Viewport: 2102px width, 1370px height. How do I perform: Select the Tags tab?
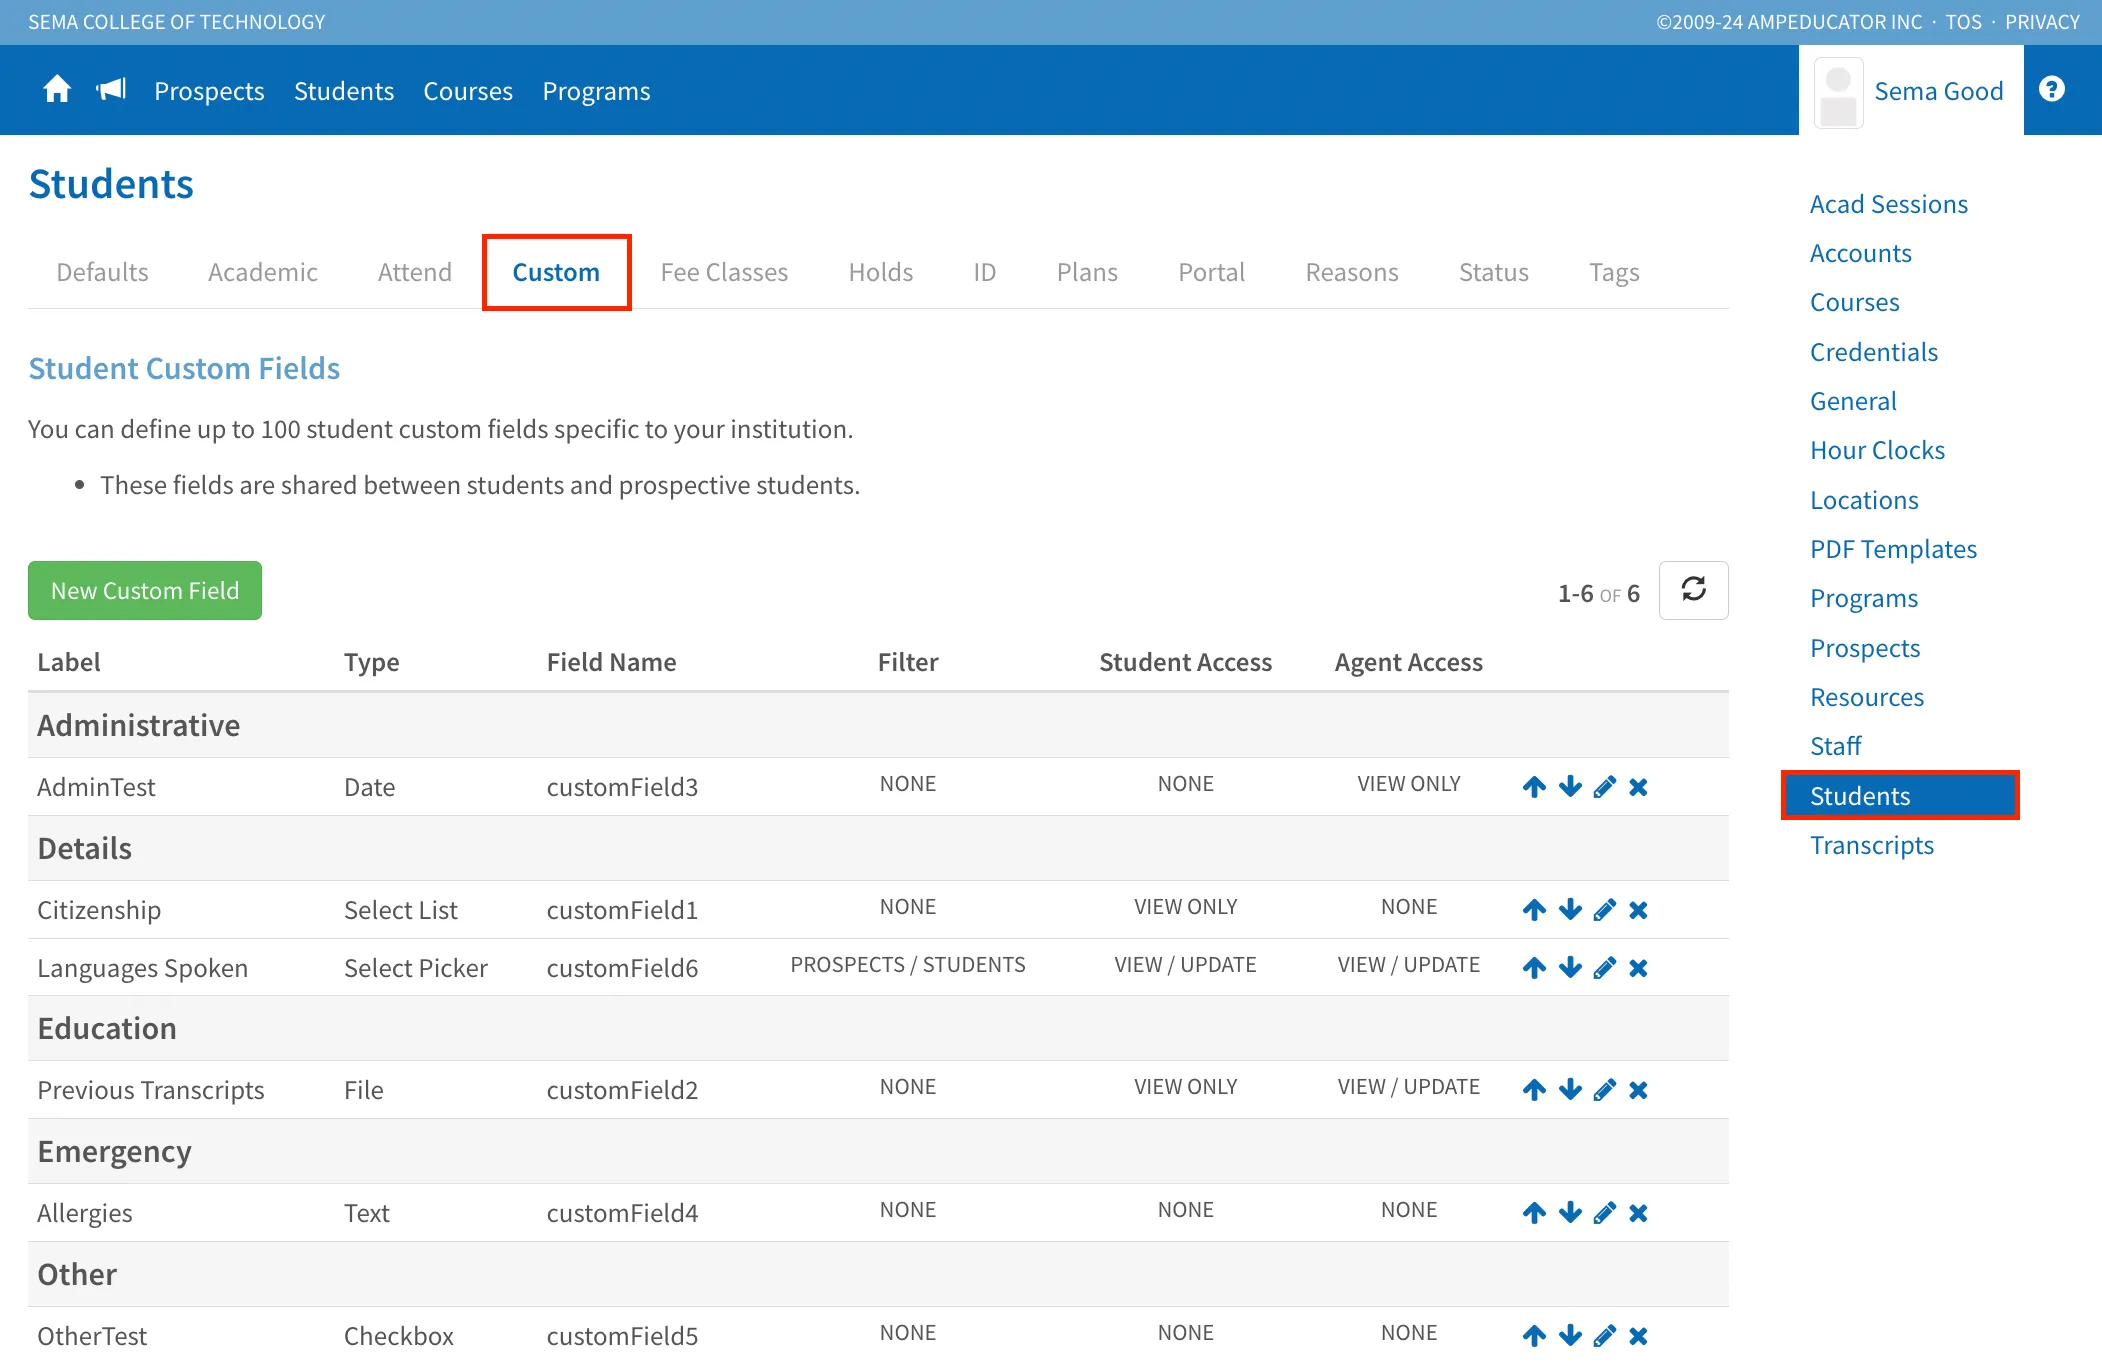(1614, 272)
